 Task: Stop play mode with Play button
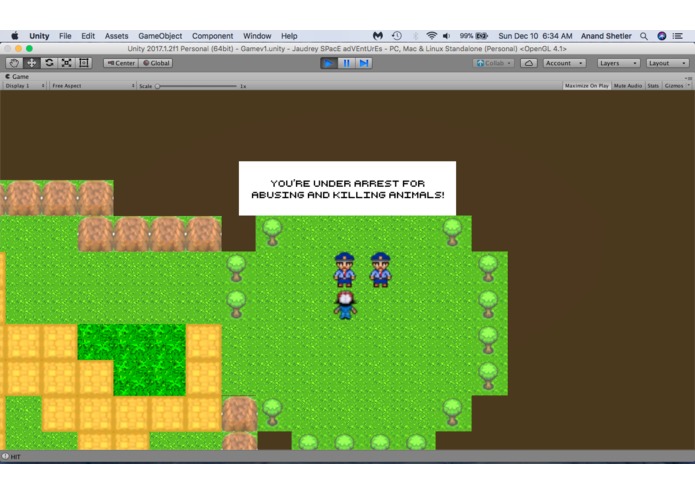(x=328, y=63)
